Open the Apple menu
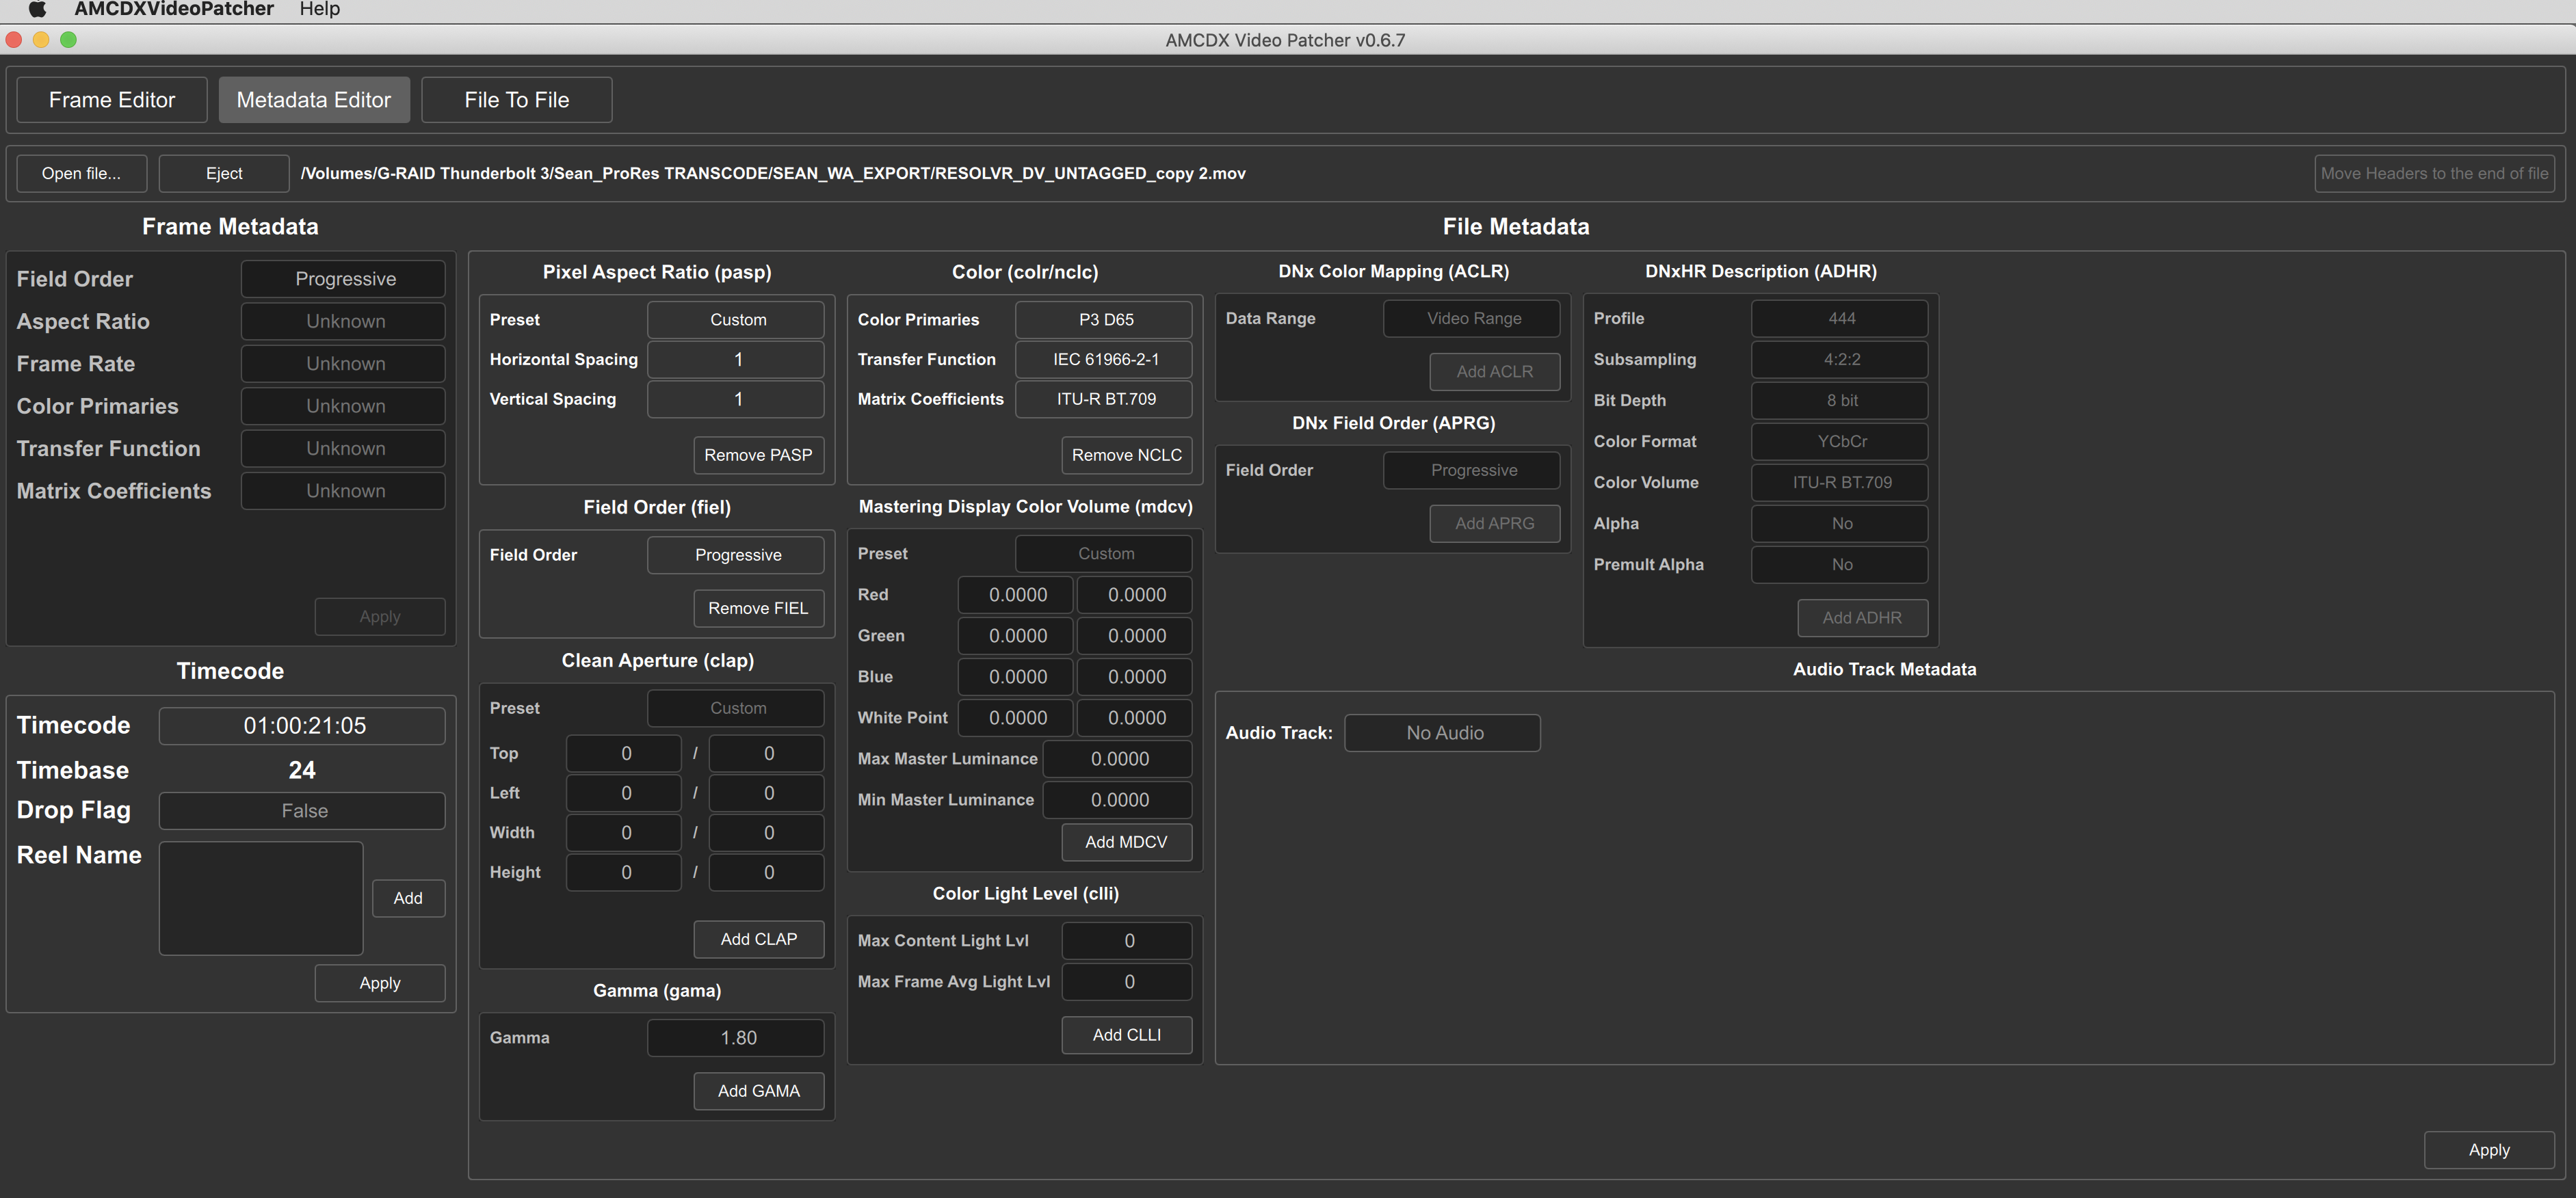Screen dimensions: 2576x1198 [x=37, y=9]
